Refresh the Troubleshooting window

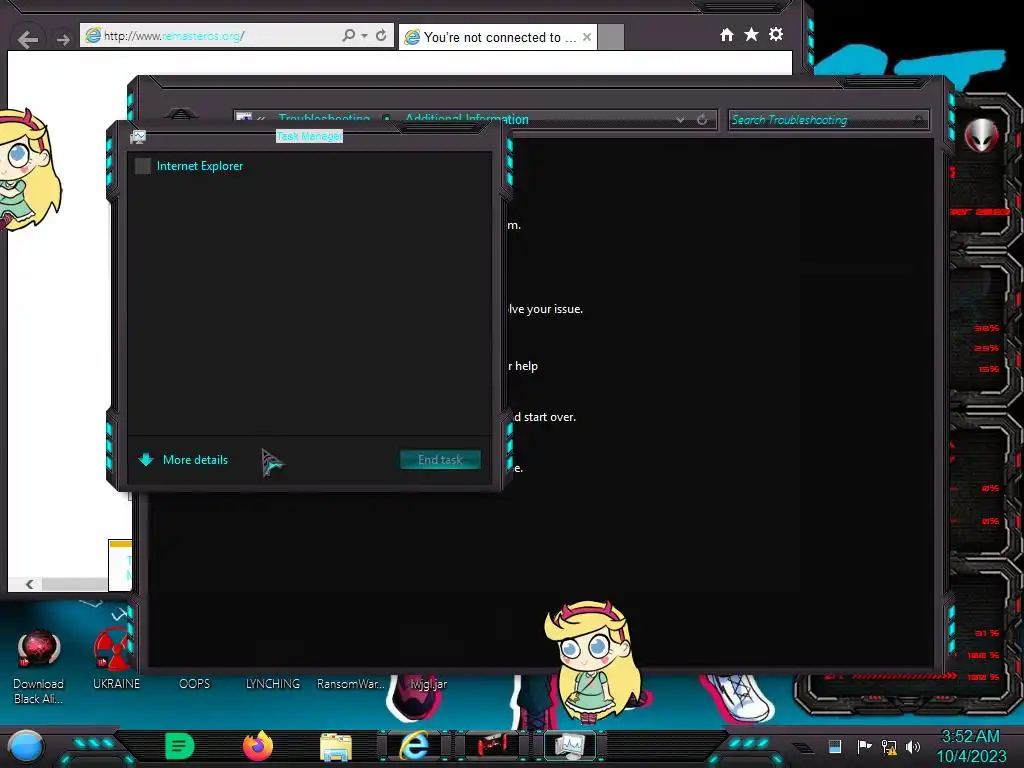tap(702, 120)
